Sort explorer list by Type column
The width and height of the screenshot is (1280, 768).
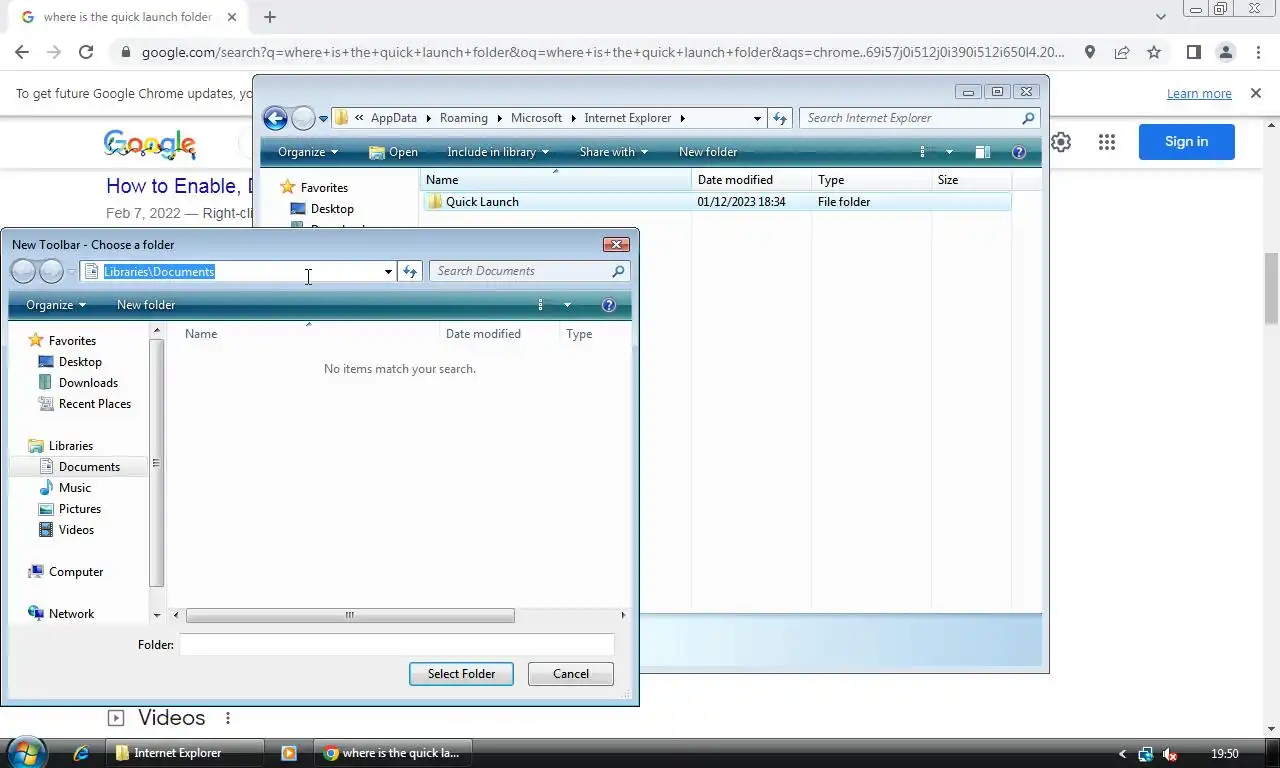click(871, 180)
